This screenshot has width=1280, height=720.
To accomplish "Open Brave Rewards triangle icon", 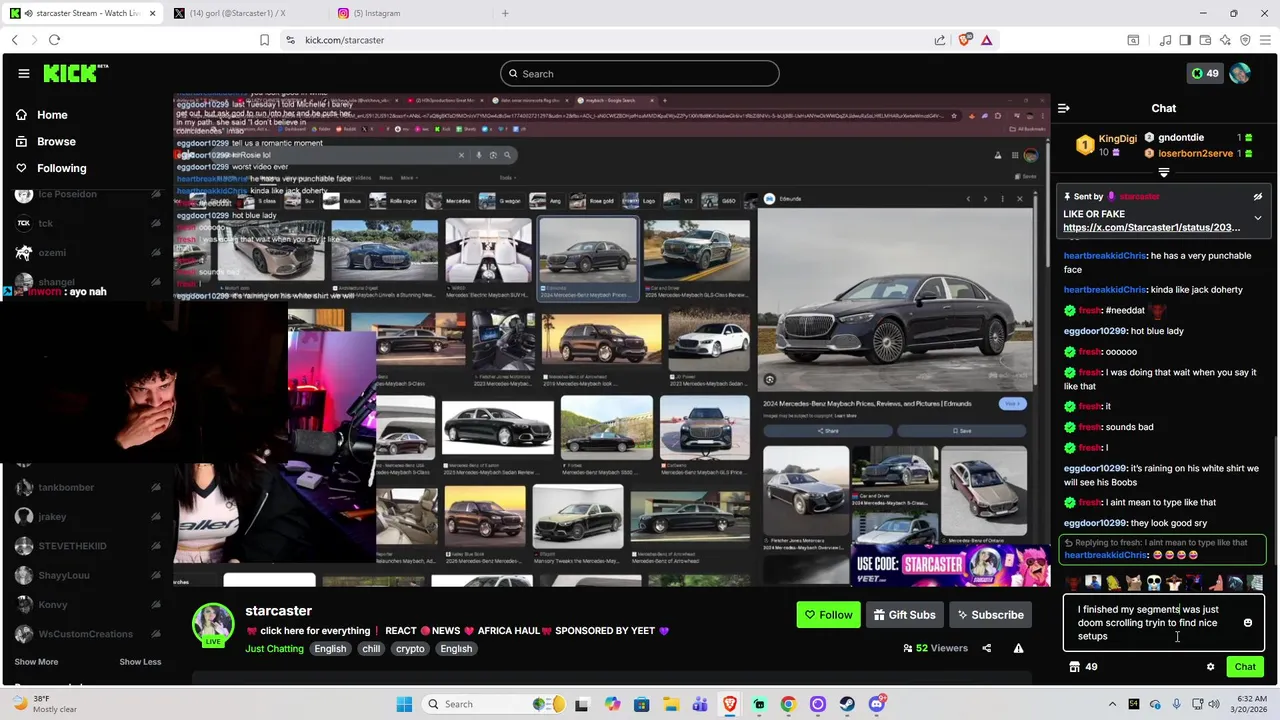I will pos(986,40).
